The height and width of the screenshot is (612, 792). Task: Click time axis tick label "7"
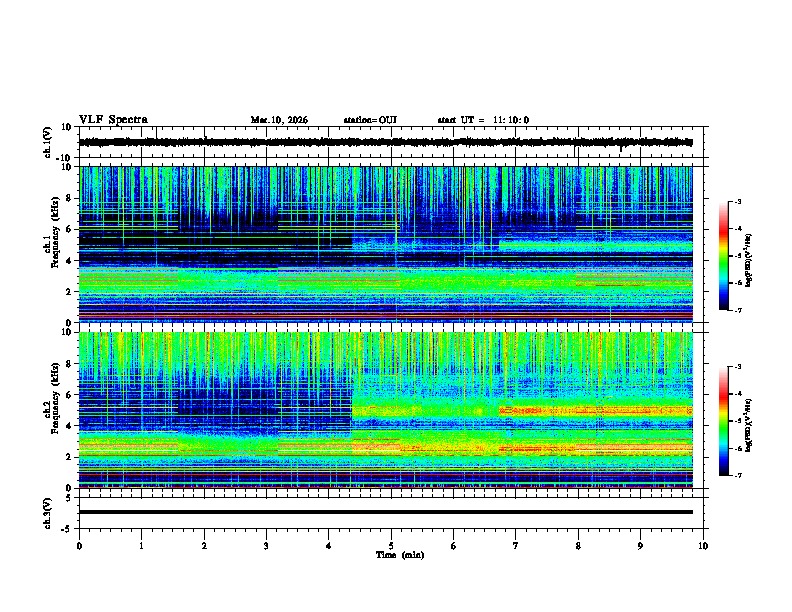tap(516, 546)
